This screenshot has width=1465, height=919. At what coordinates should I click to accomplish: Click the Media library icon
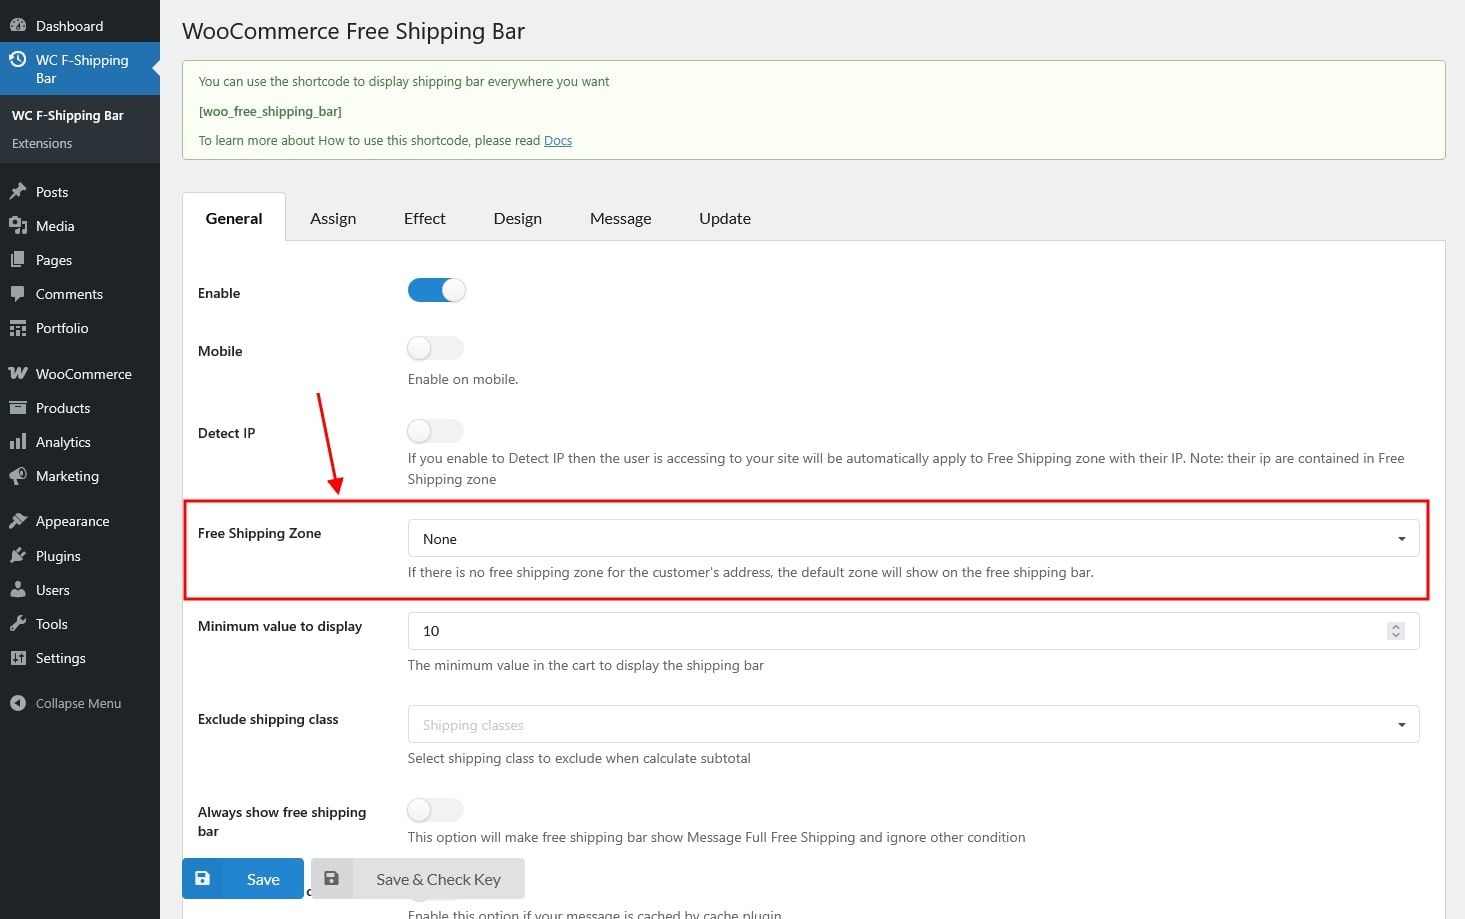18,226
